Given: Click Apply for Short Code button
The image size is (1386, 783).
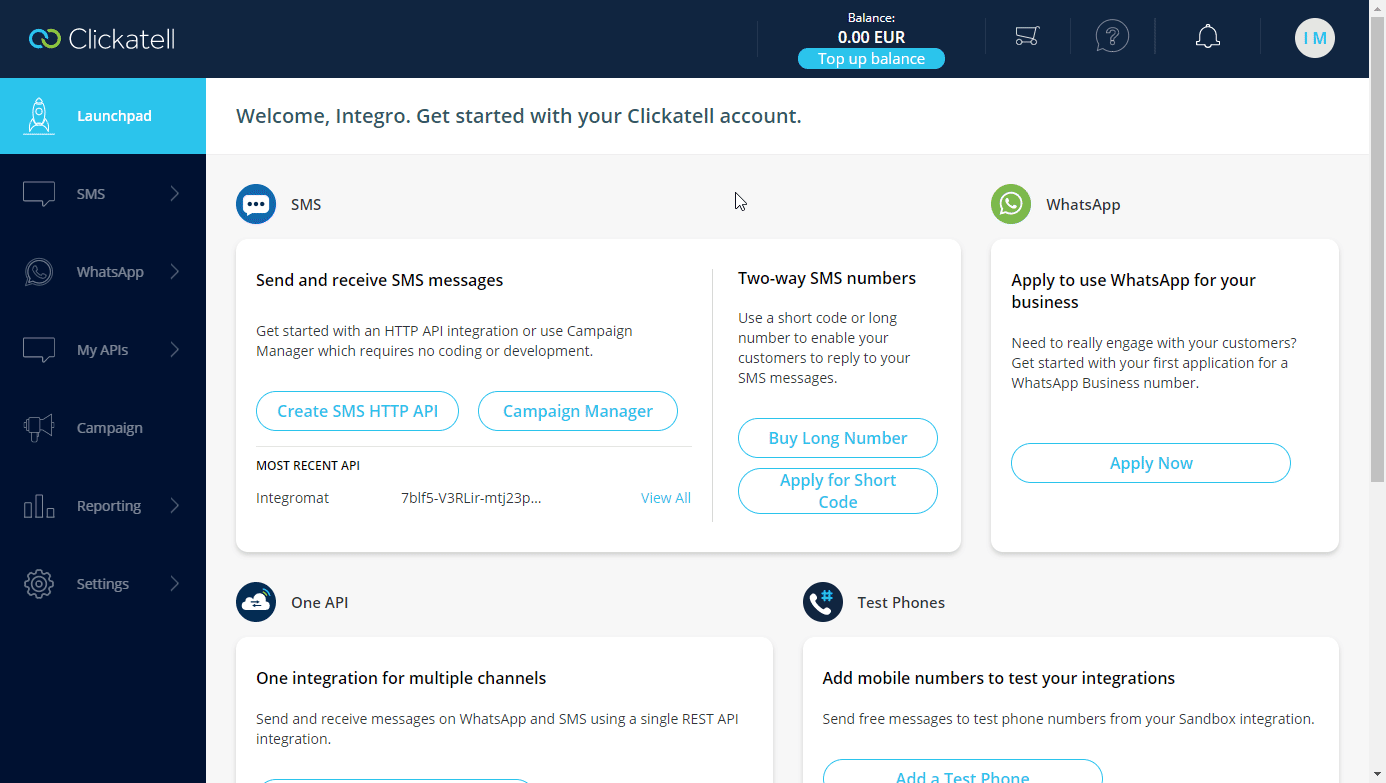Looking at the screenshot, I should click(x=838, y=491).
